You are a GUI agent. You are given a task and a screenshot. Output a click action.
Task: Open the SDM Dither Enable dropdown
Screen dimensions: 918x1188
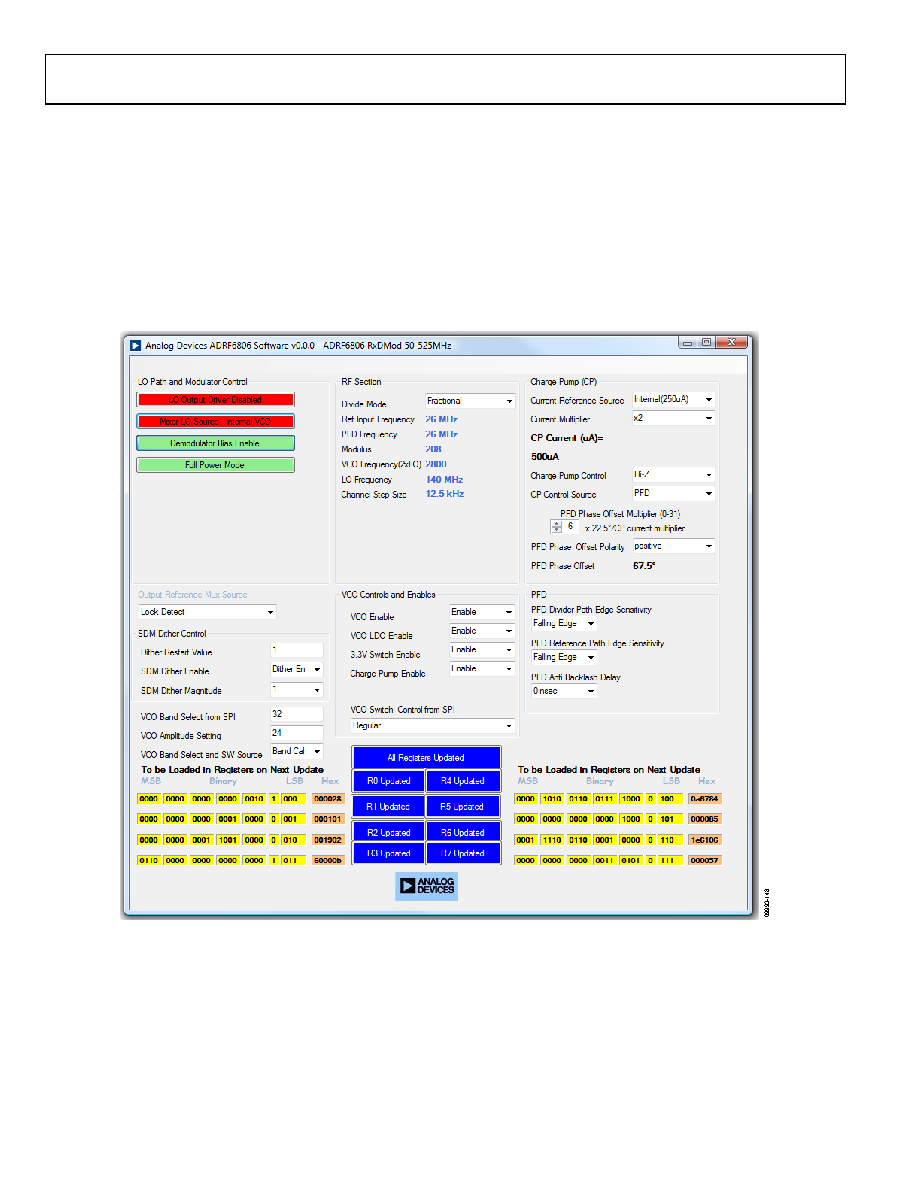[x=297, y=670]
